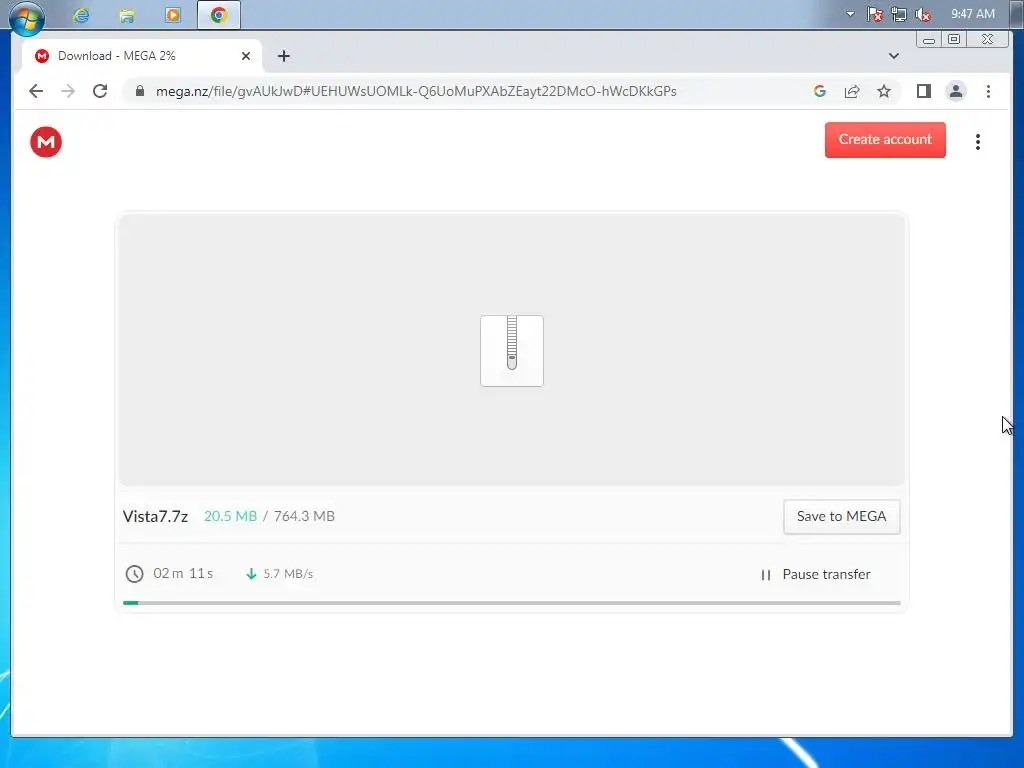Launch Internet Explorer from taskbar

click(x=81, y=15)
